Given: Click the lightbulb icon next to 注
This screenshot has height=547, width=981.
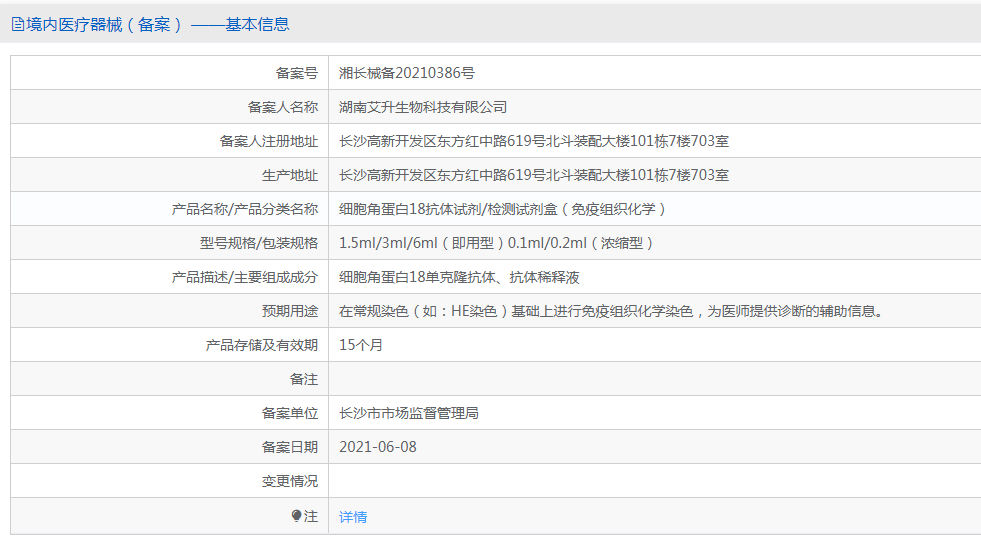Looking at the screenshot, I should (297, 516).
